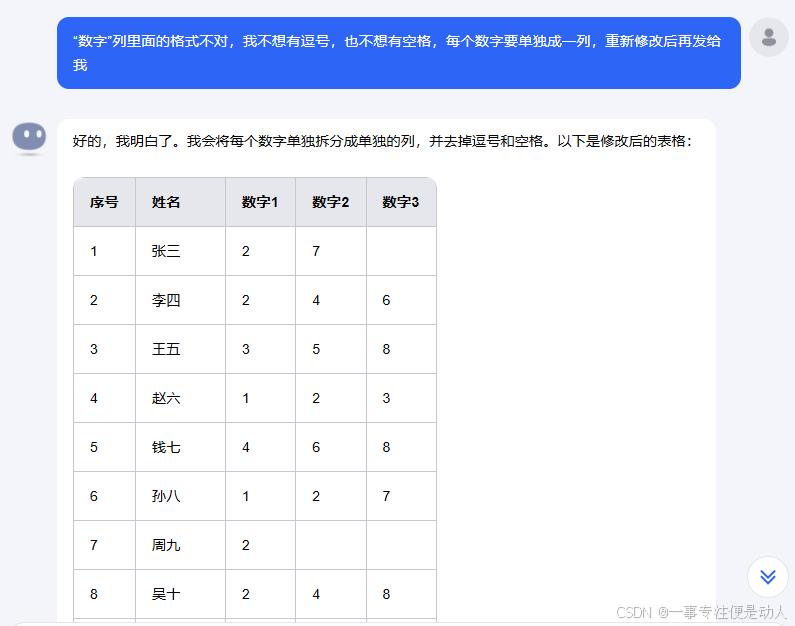Image resolution: width=795 pixels, height=626 pixels.
Task: Click the blue user message bubble
Action: tap(399, 53)
